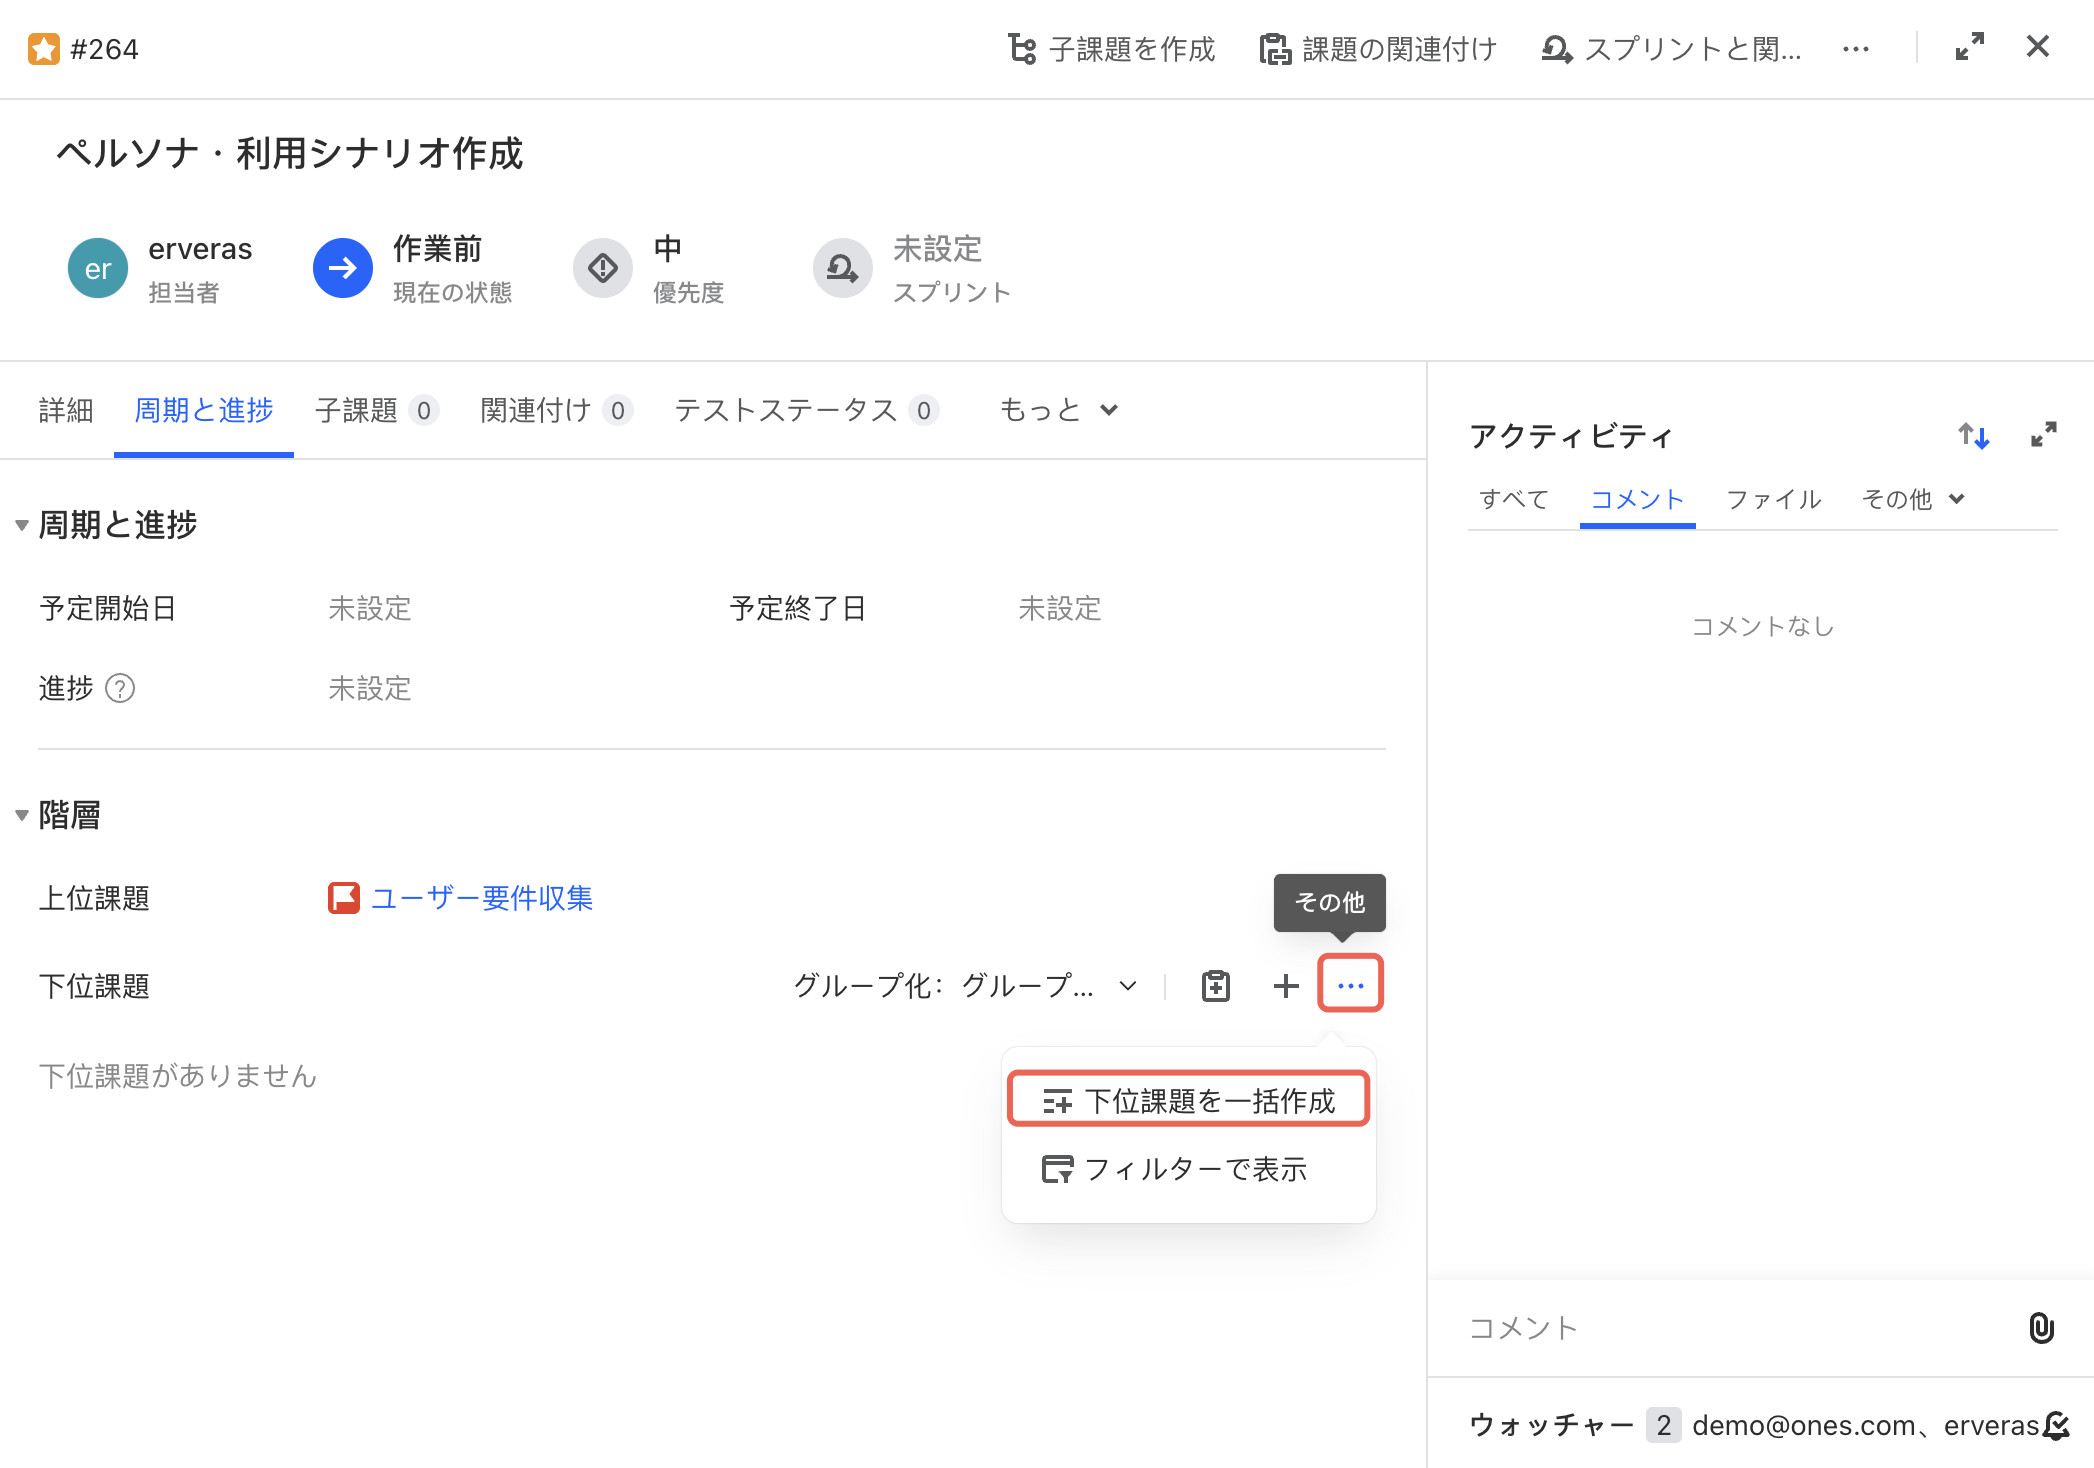Click the 進捗 help question mark icon

120,688
